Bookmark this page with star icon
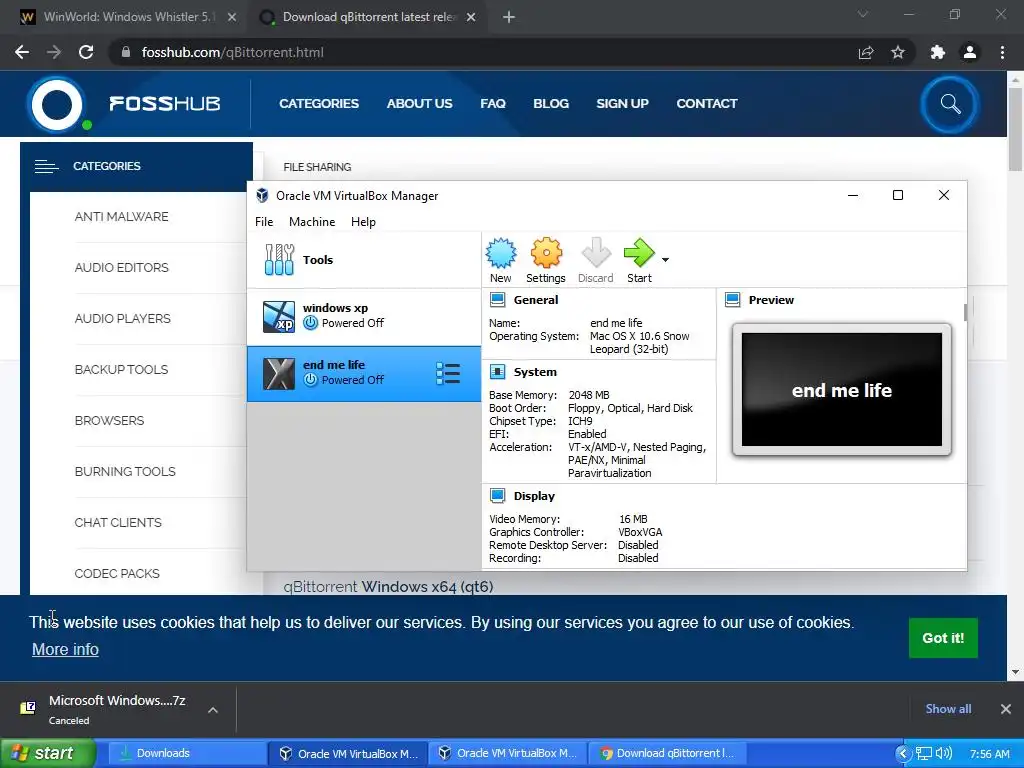The height and width of the screenshot is (768, 1024). (x=898, y=52)
